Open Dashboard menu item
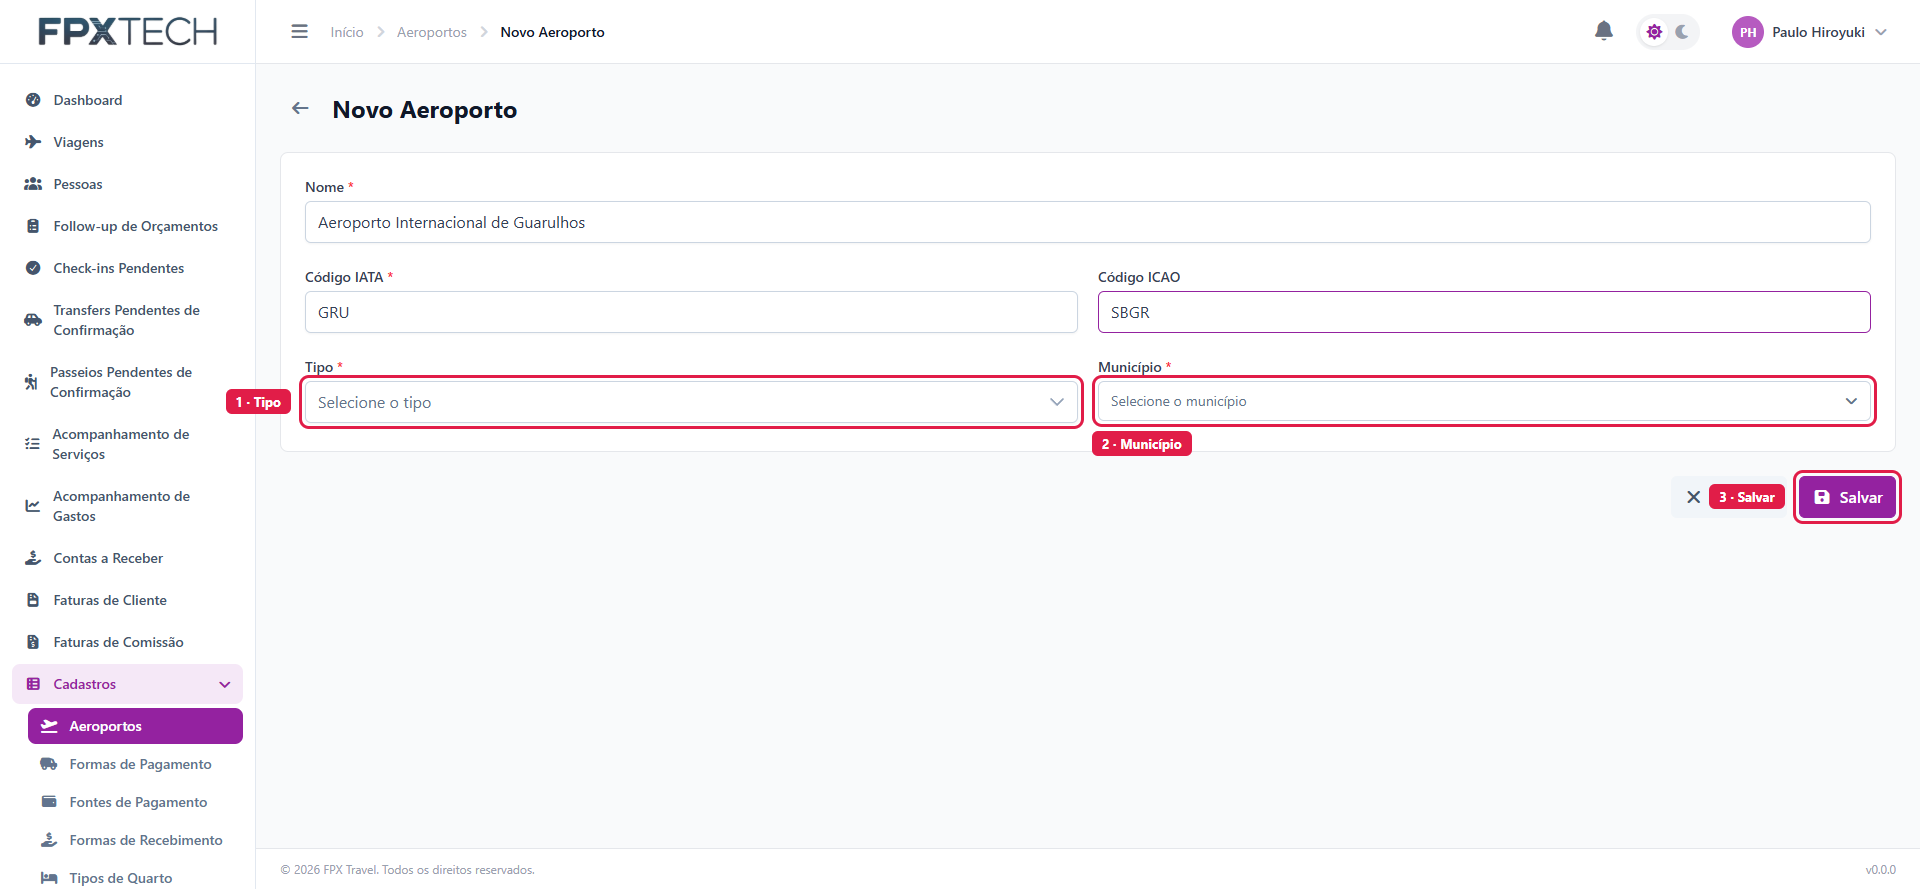The width and height of the screenshot is (1920, 889). (127, 100)
